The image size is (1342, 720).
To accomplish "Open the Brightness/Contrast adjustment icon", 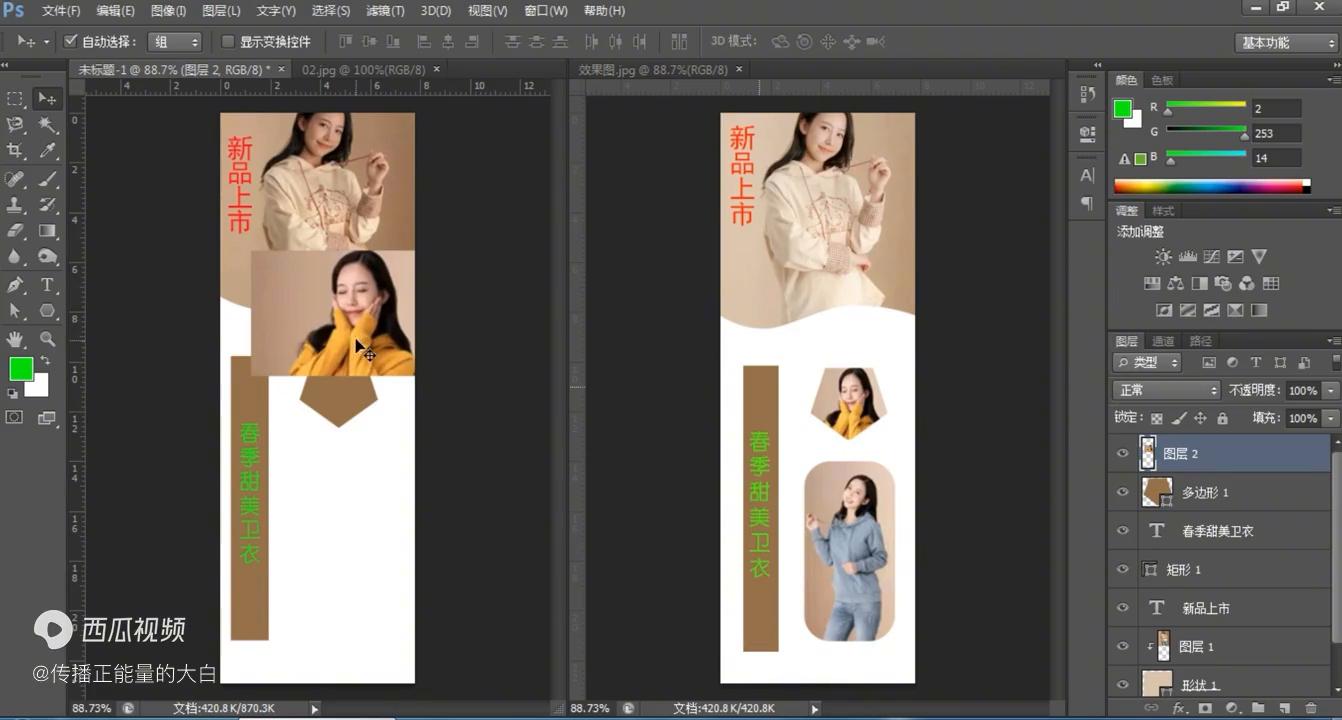I will coord(1163,257).
